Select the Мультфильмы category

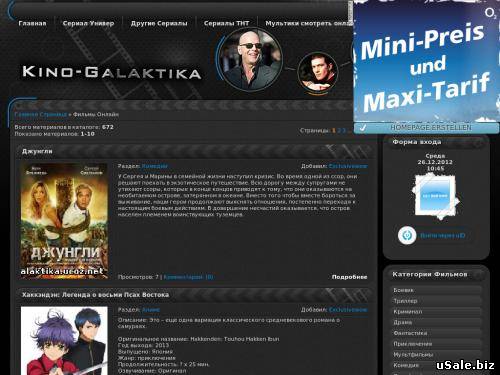pyautogui.click(x=436, y=354)
